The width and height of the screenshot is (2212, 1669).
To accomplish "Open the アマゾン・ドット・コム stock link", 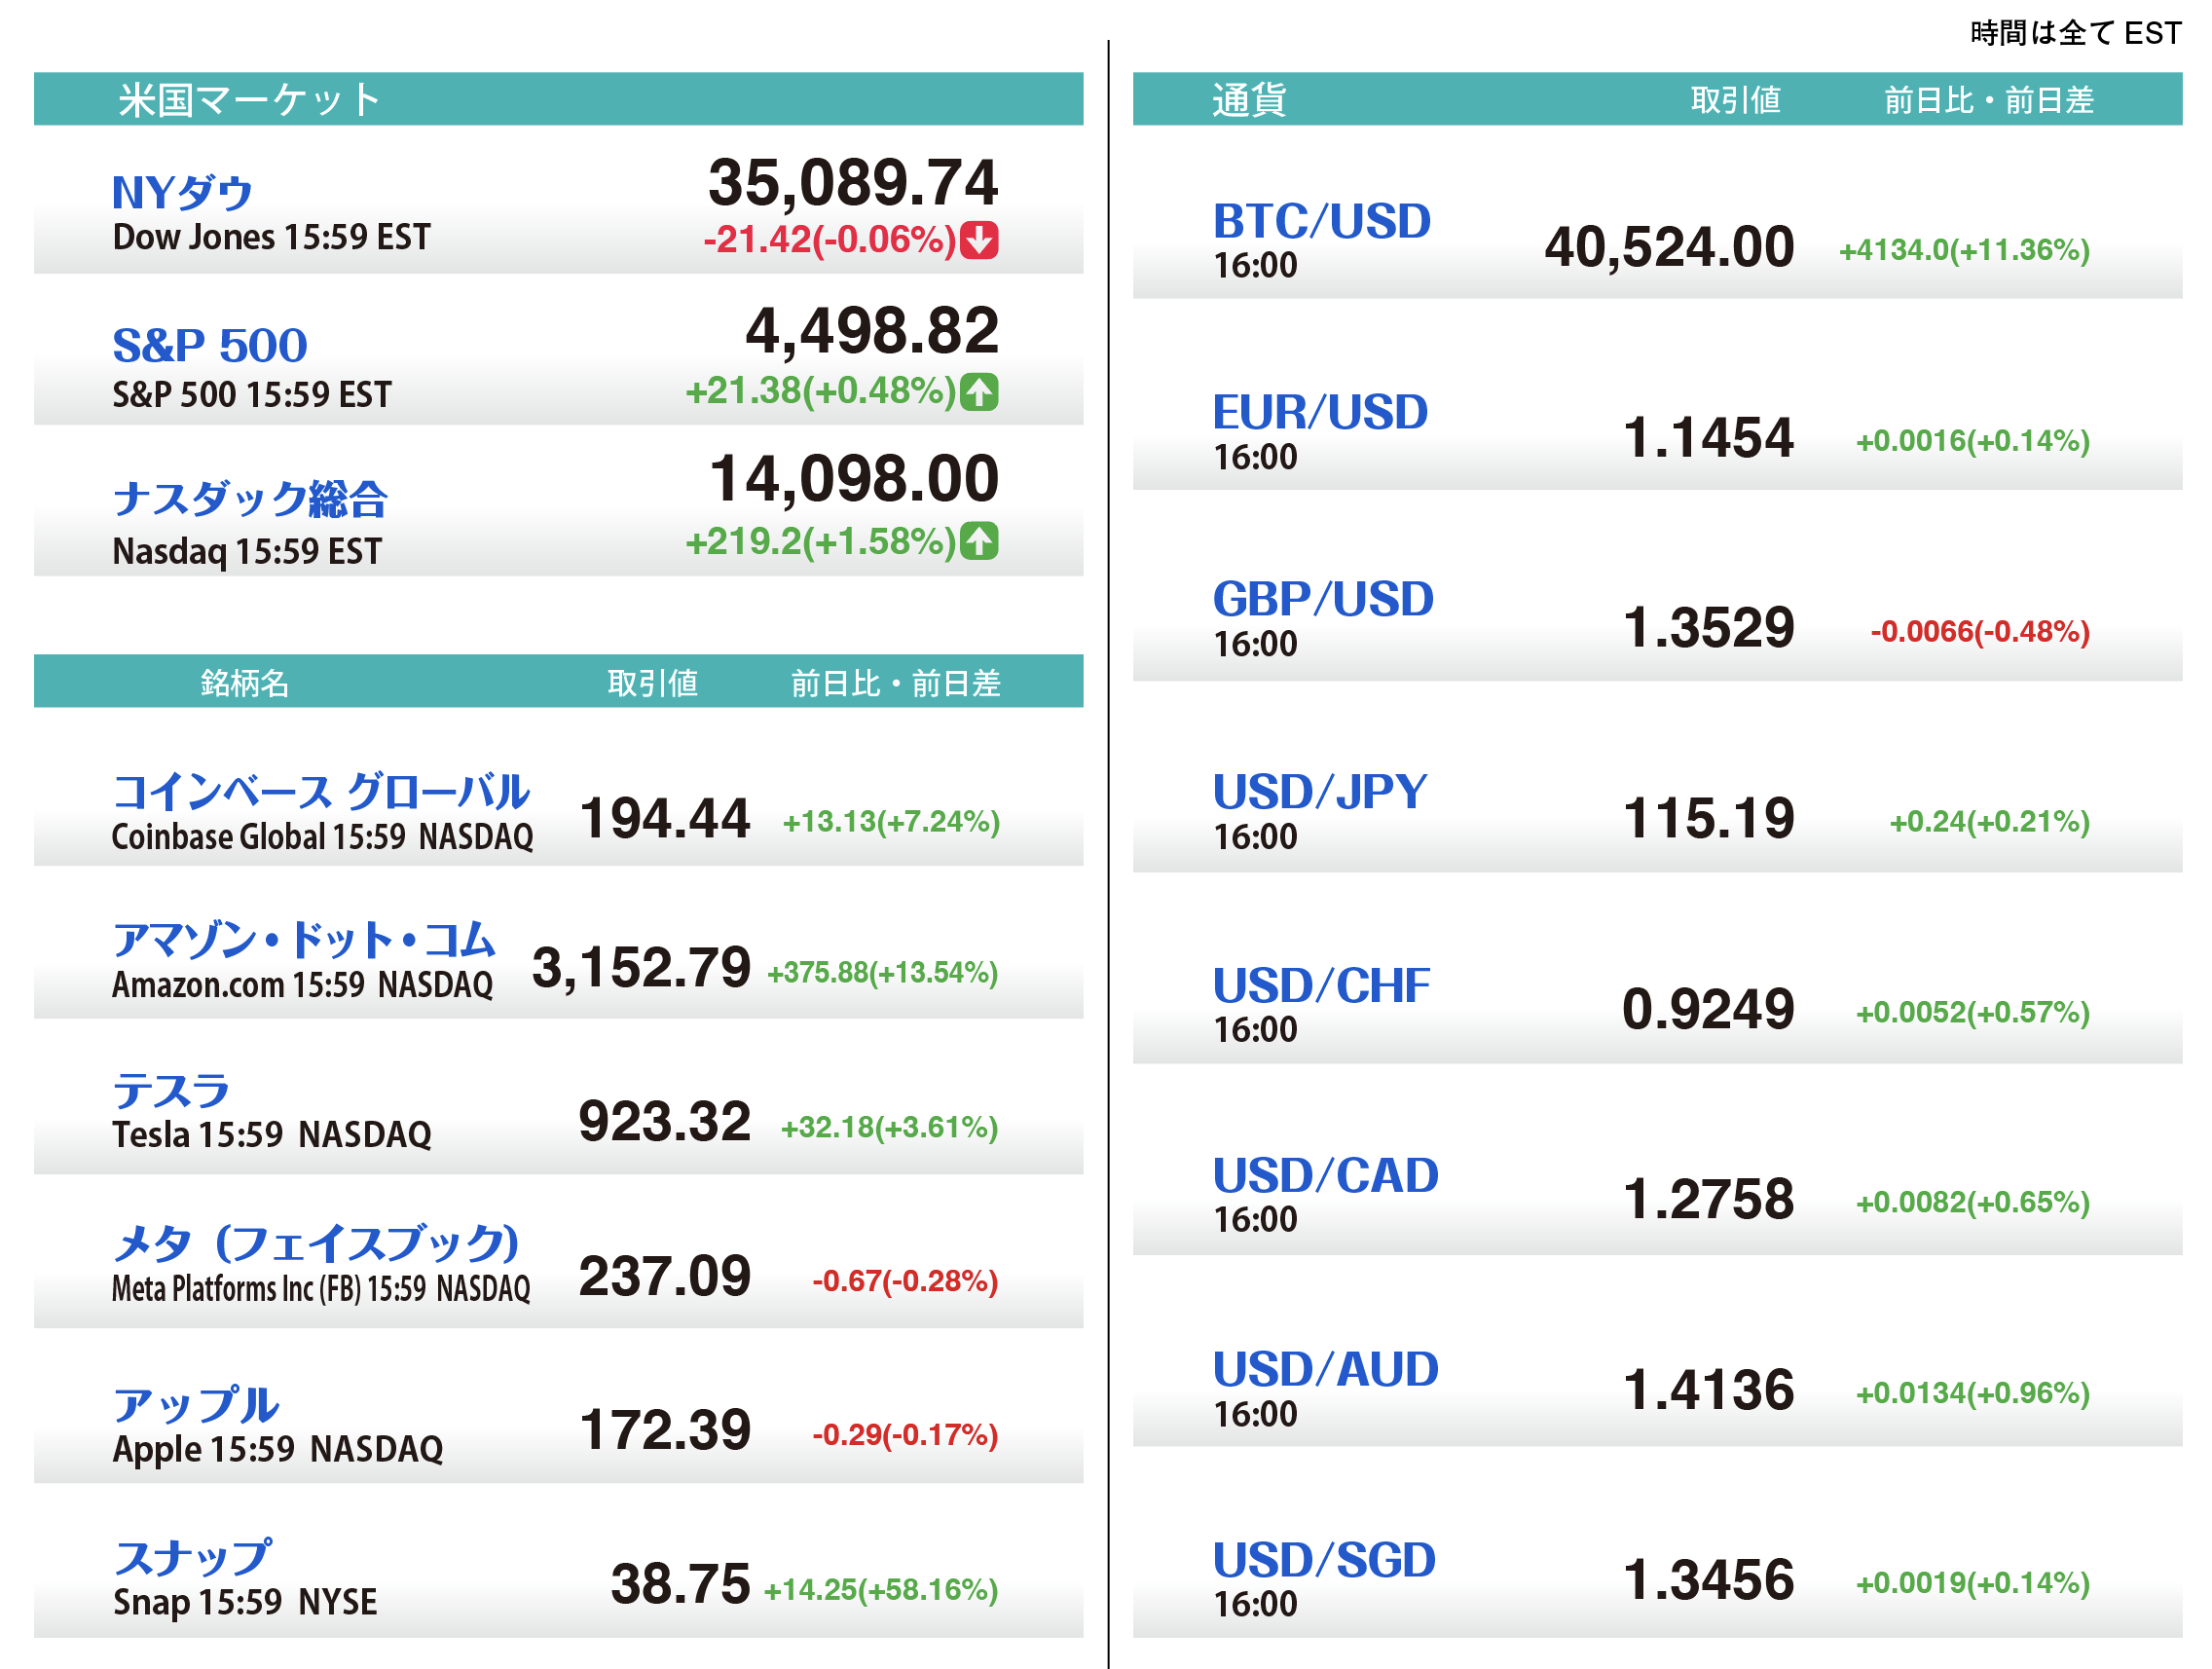I will pyautogui.click(x=303, y=940).
